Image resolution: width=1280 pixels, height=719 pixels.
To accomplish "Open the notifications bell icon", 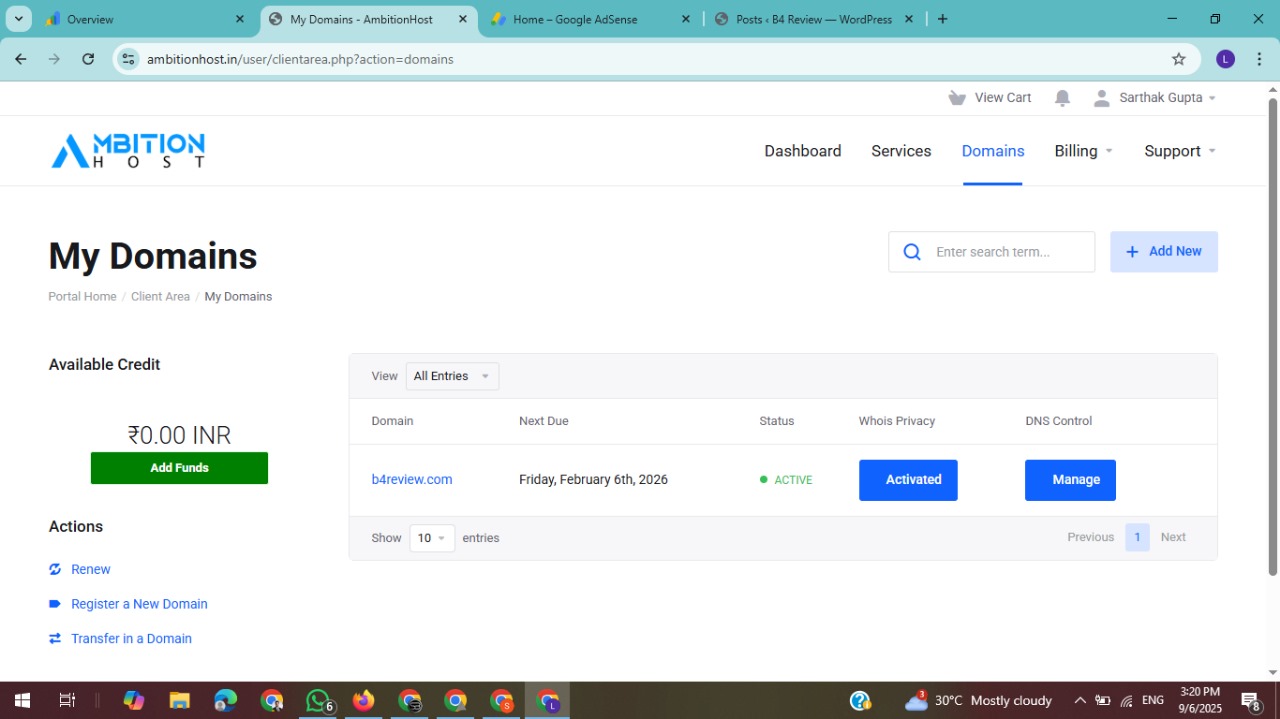I will click(x=1063, y=98).
